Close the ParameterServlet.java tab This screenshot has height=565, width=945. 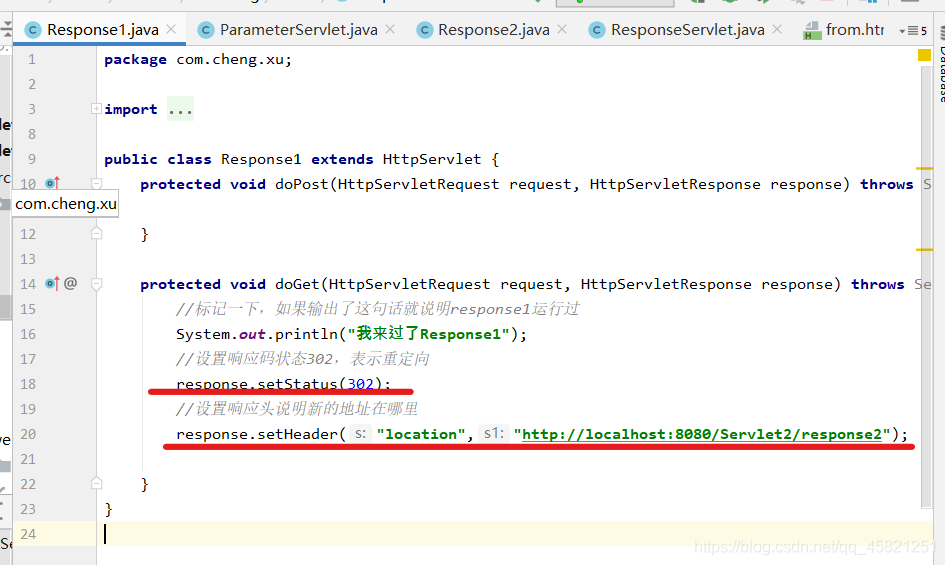click(x=390, y=29)
